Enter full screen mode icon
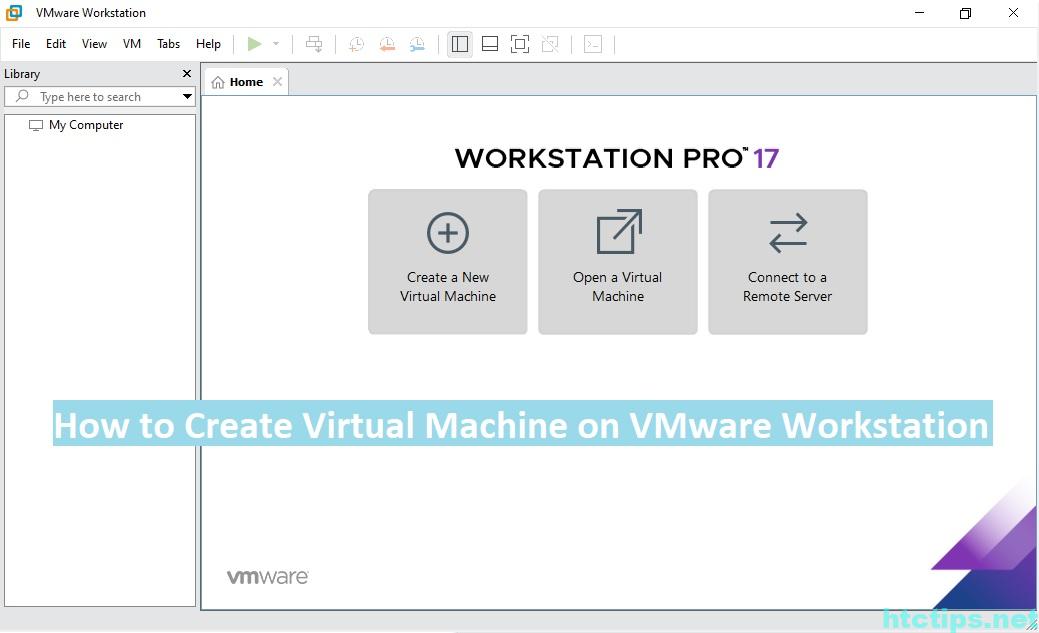1039x633 pixels. coord(520,44)
